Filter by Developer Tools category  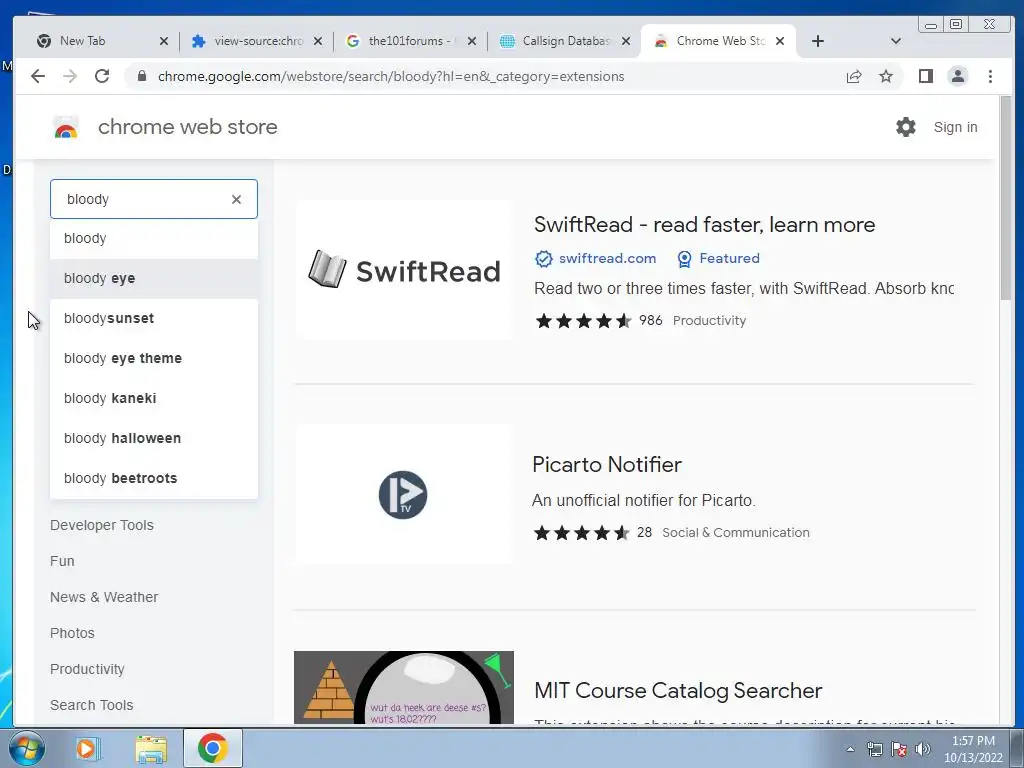[102, 525]
